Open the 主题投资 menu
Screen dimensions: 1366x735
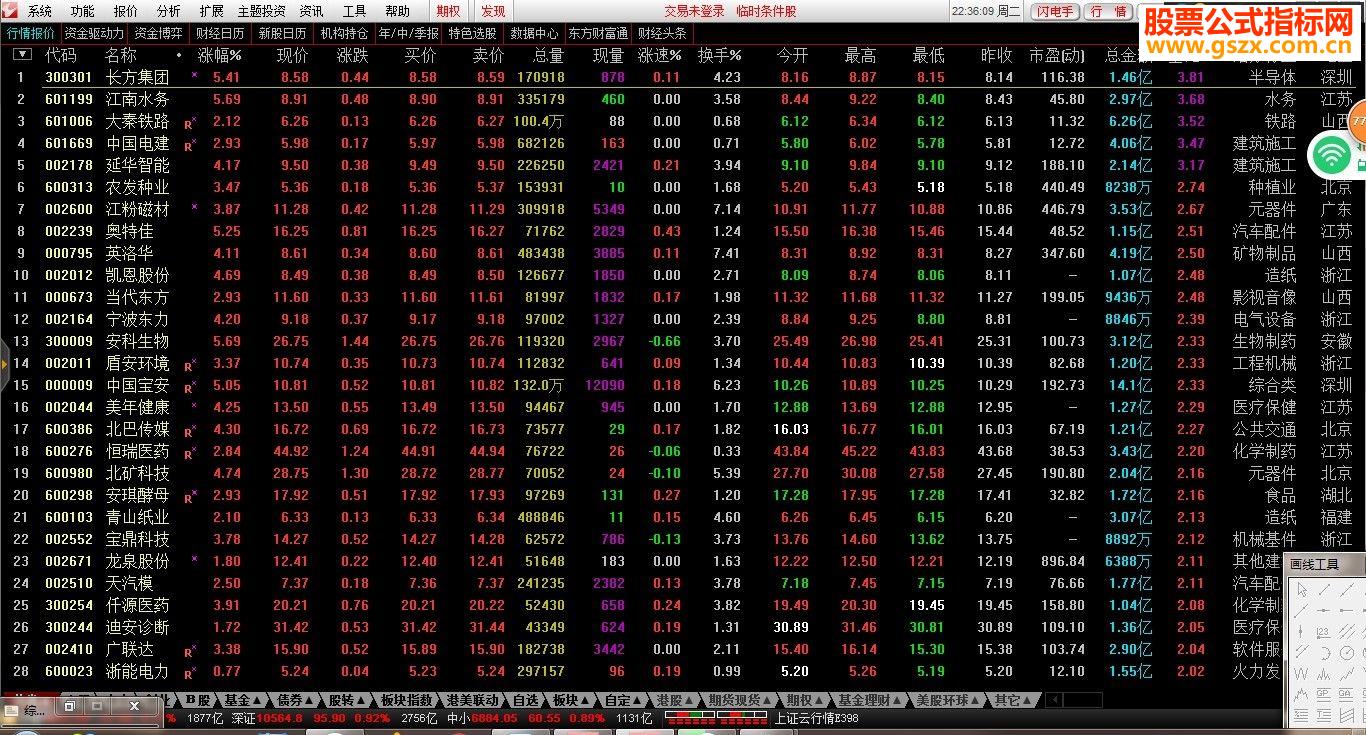click(261, 11)
